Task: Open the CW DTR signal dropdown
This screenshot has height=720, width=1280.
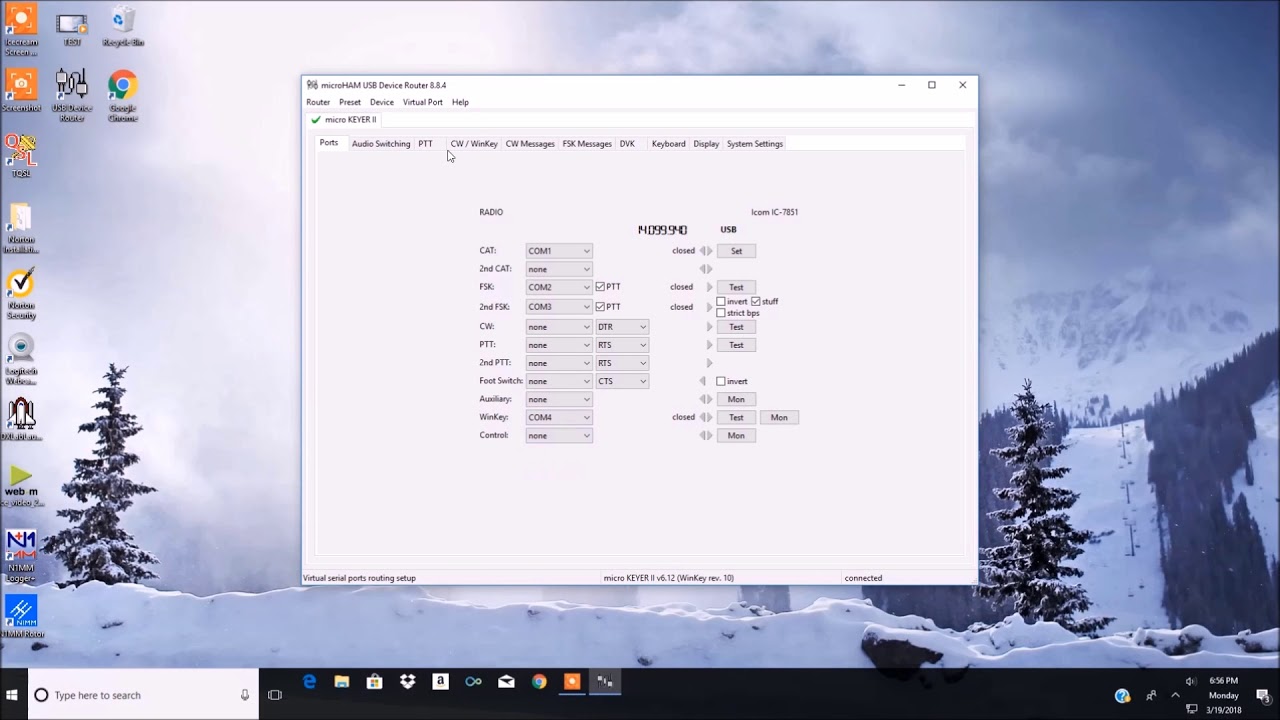Action: (622, 327)
